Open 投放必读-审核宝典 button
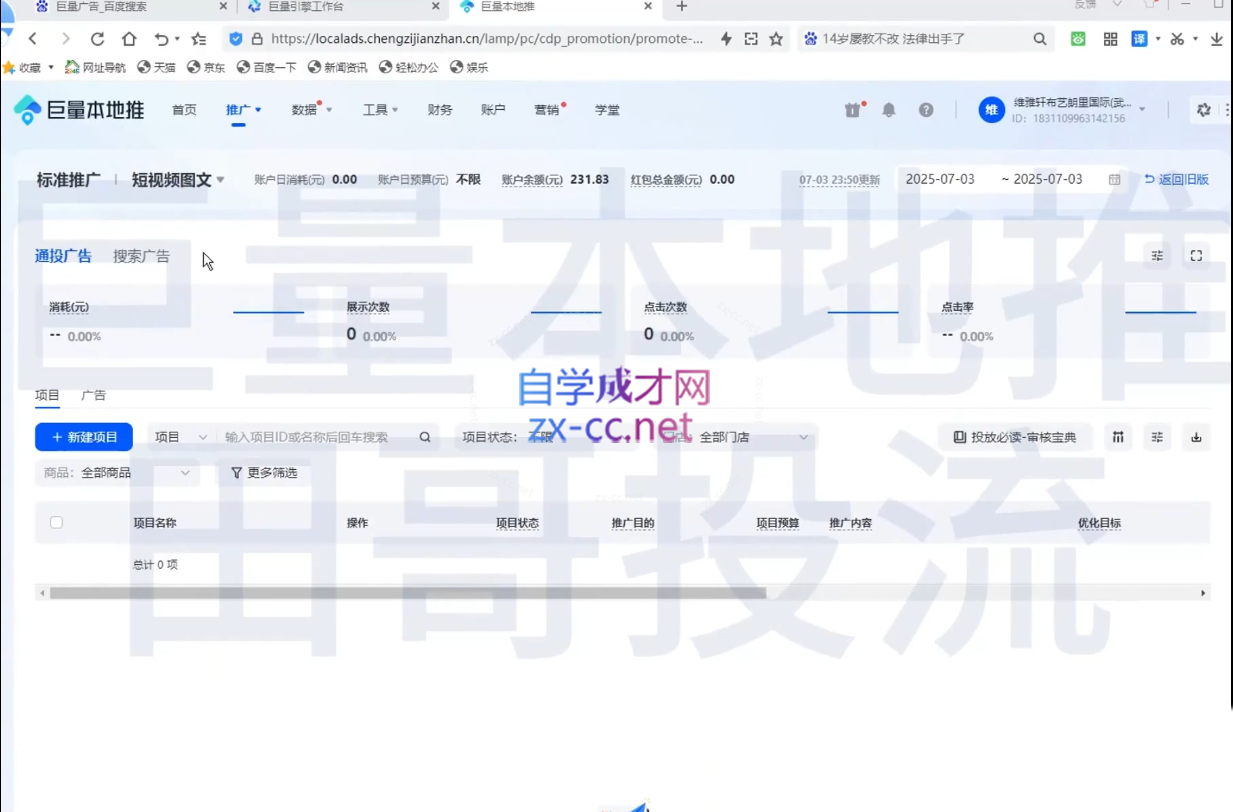Image resolution: width=1233 pixels, height=812 pixels. (1015, 437)
